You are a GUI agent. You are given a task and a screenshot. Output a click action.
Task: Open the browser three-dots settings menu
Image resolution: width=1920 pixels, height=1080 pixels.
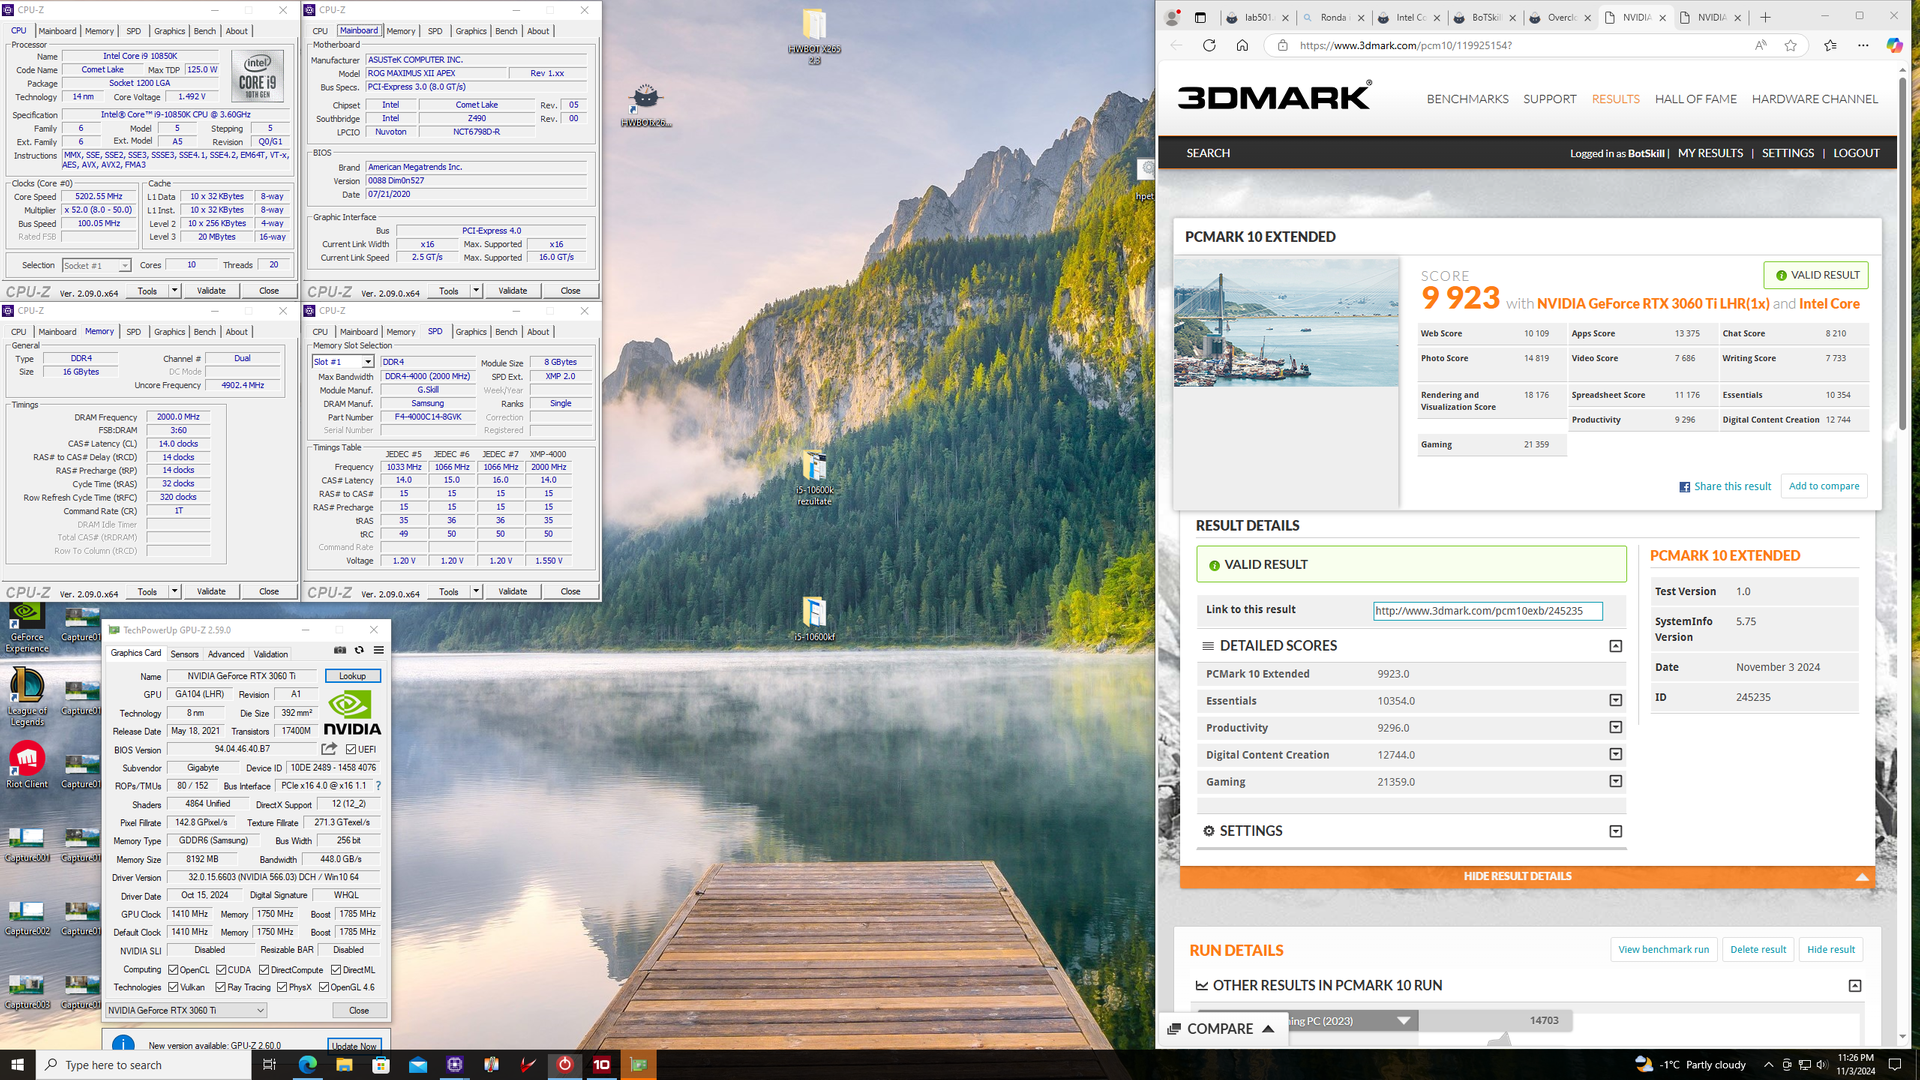pyautogui.click(x=1863, y=45)
